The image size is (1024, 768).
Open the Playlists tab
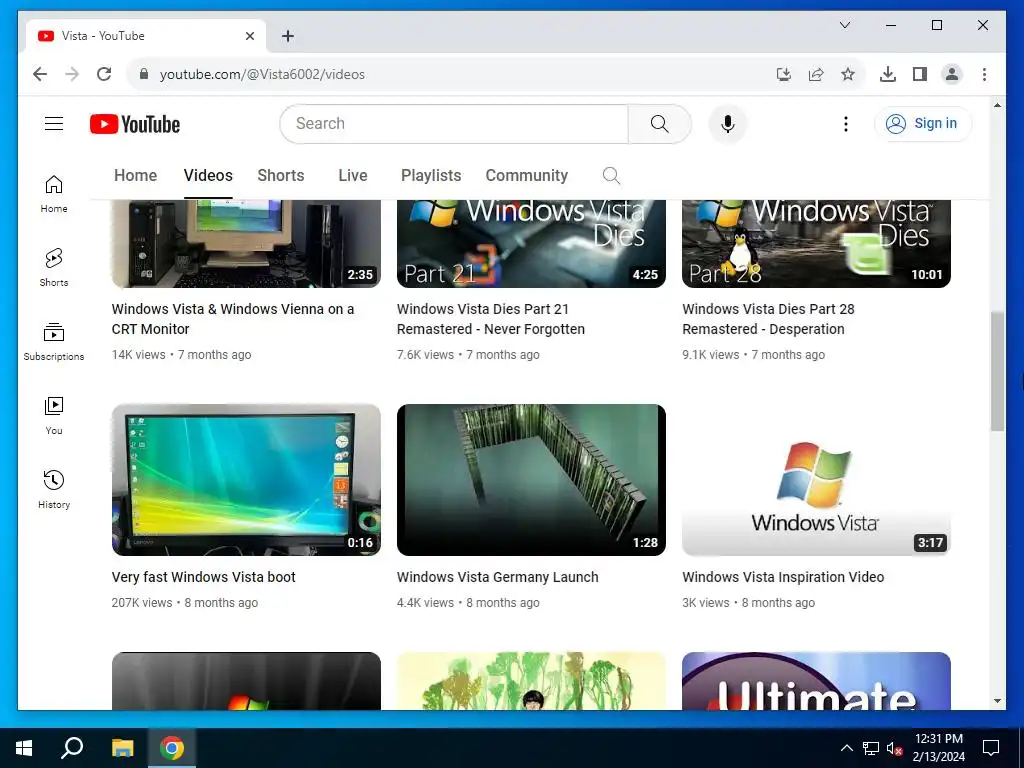point(431,176)
